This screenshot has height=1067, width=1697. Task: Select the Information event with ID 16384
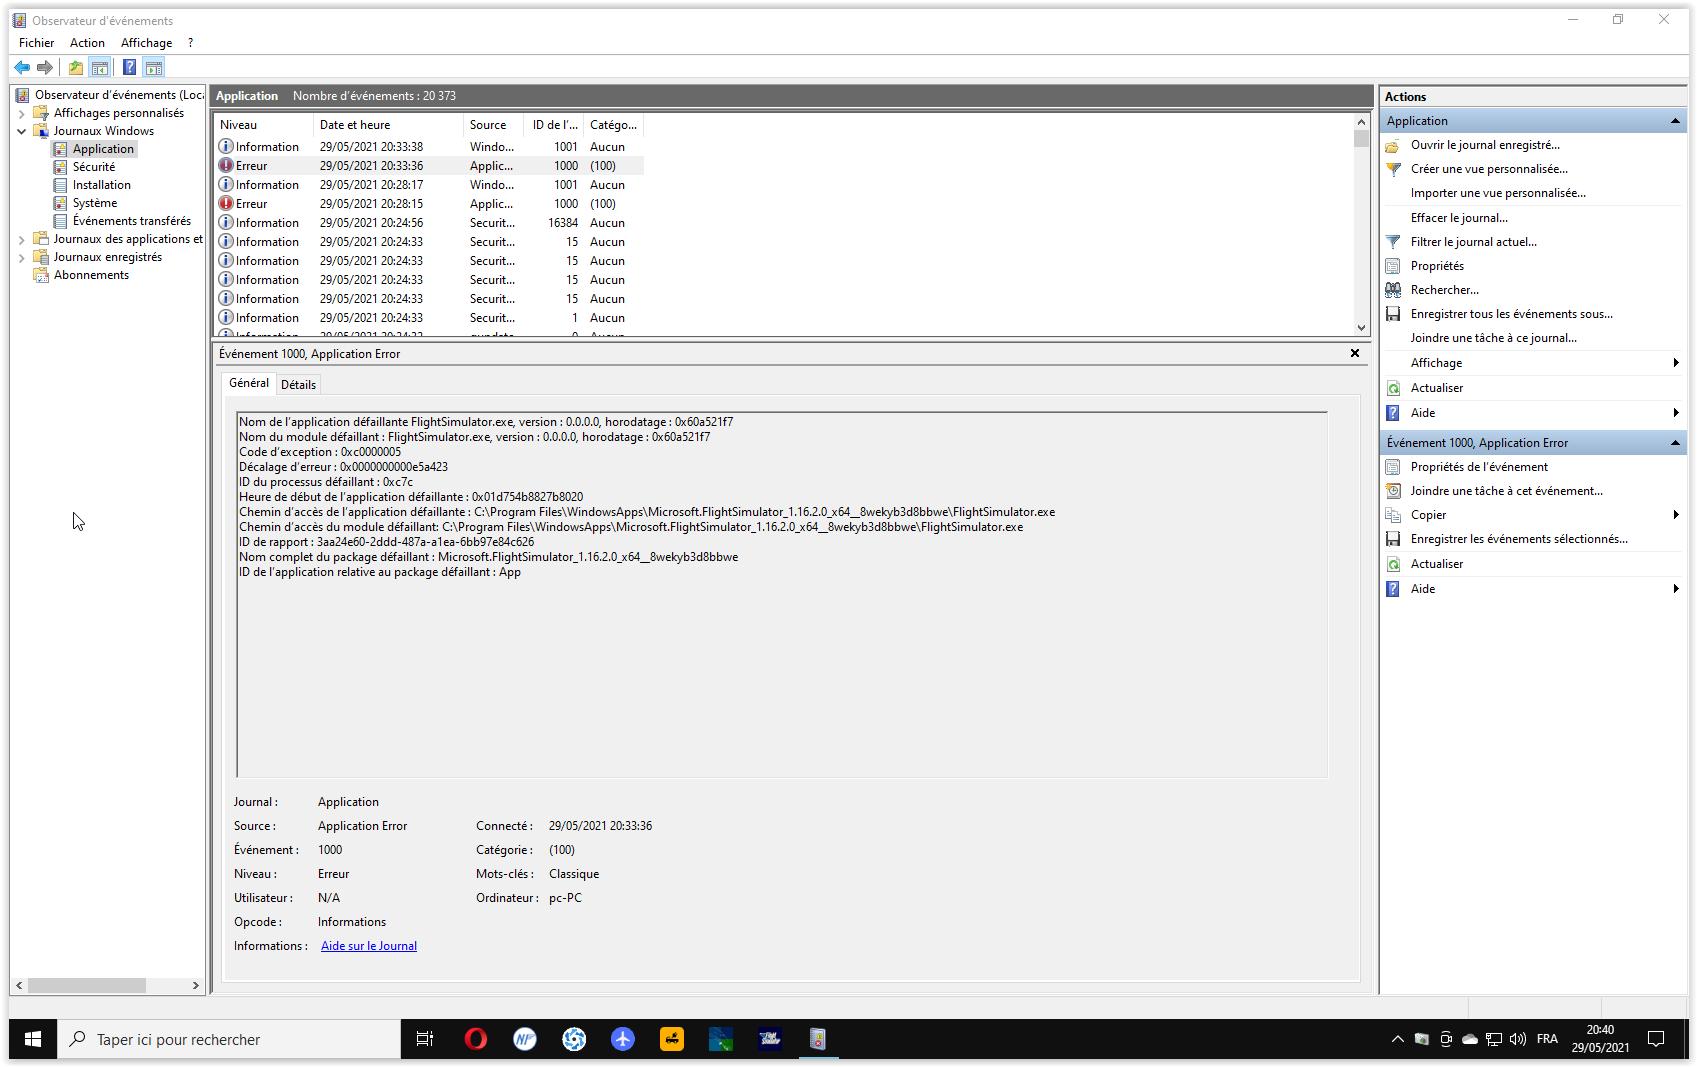pos(430,223)
